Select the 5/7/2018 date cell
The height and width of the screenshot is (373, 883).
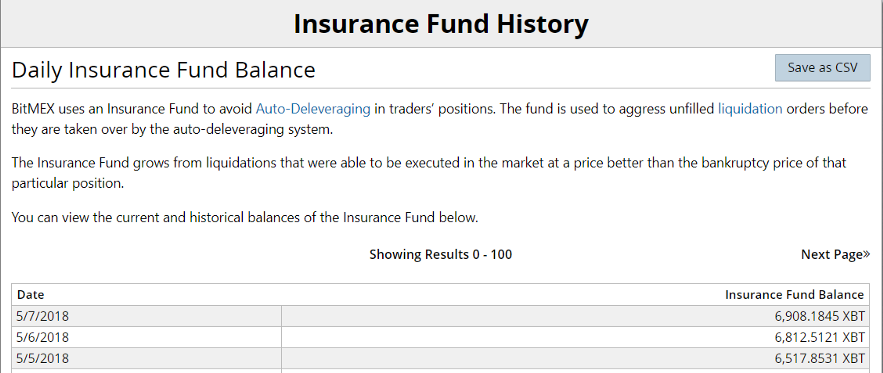click(146, 316)
